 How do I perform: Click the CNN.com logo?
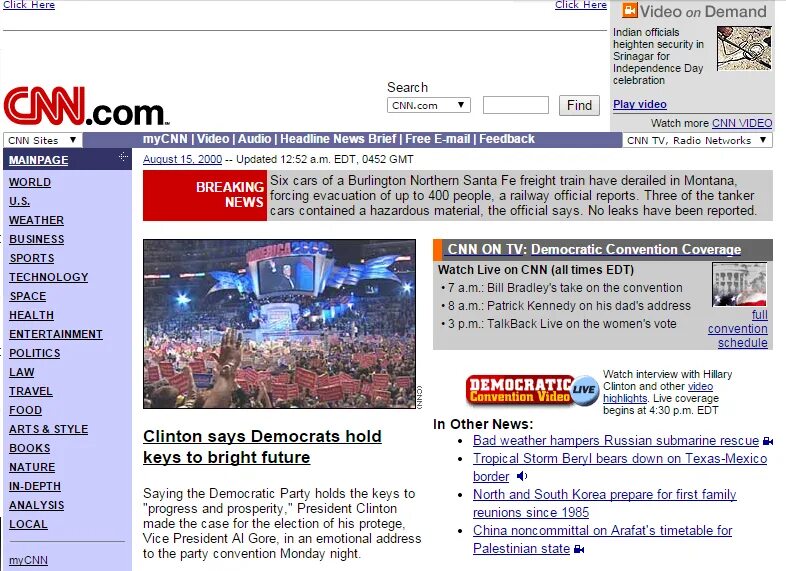coord(86,106)
